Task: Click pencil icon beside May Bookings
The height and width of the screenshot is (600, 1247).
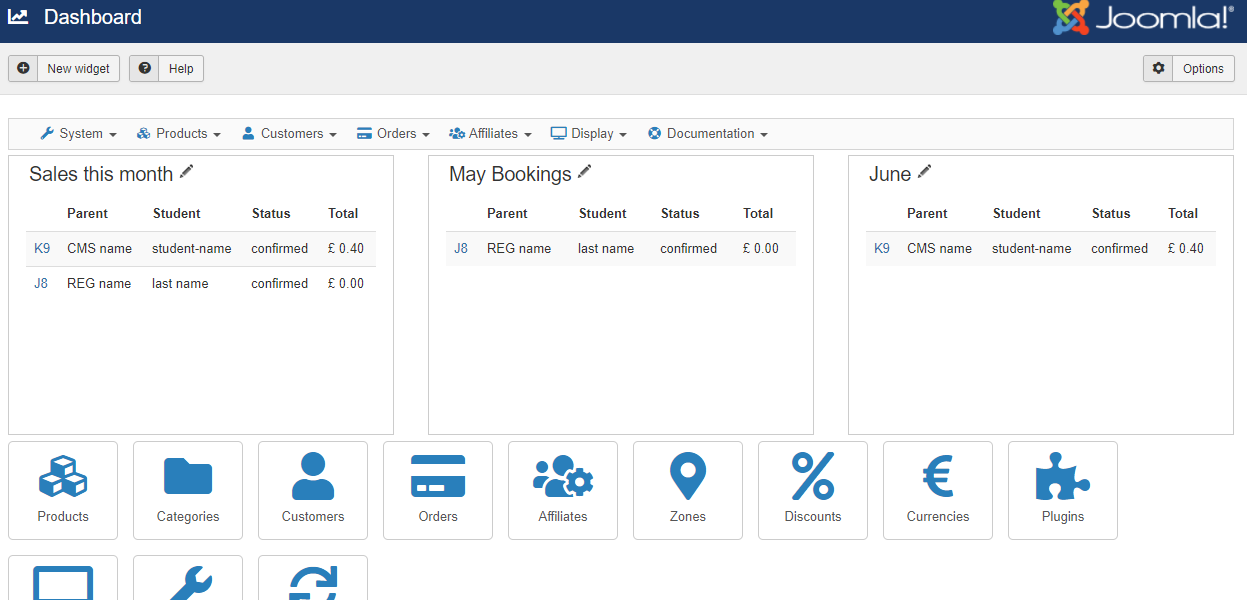Action: (585, 173)
